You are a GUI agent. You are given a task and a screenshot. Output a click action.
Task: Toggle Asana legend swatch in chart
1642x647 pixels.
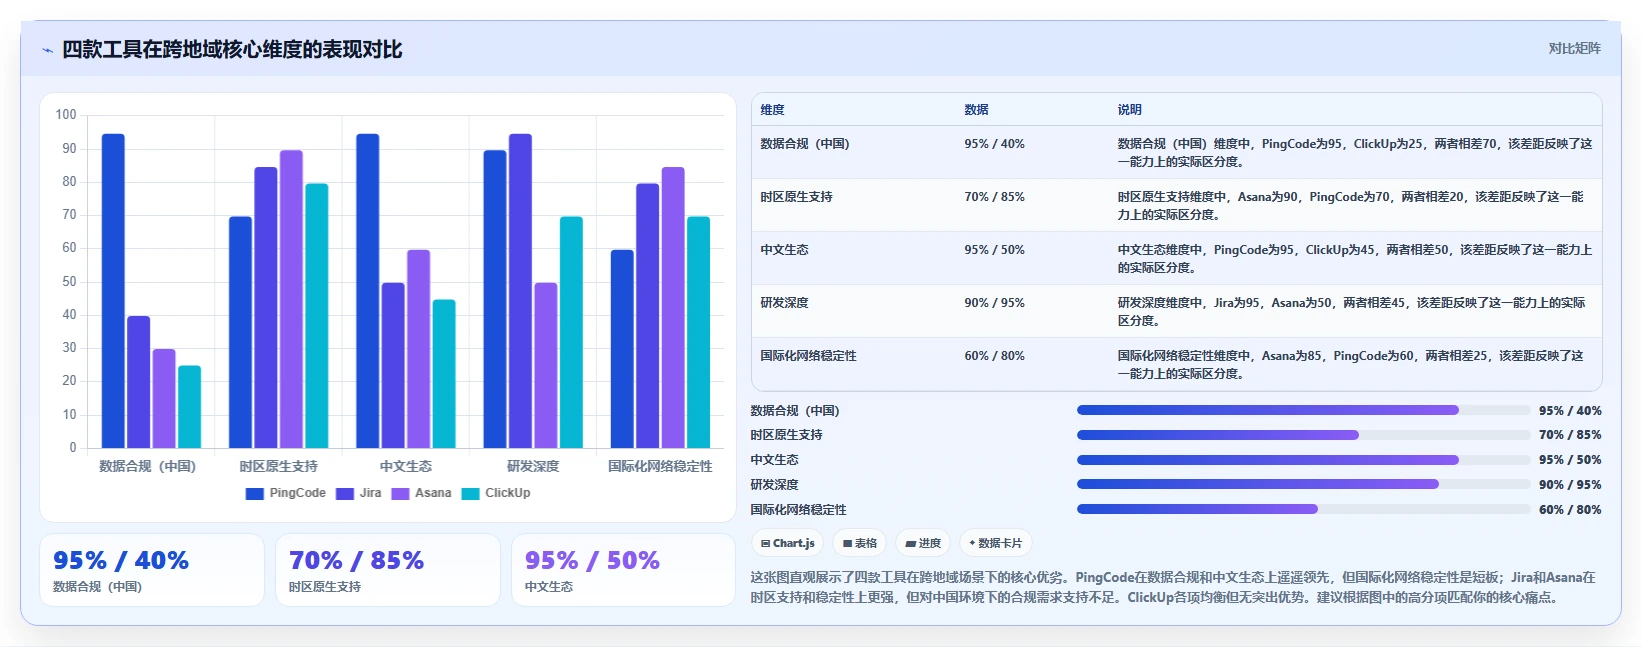400,493
